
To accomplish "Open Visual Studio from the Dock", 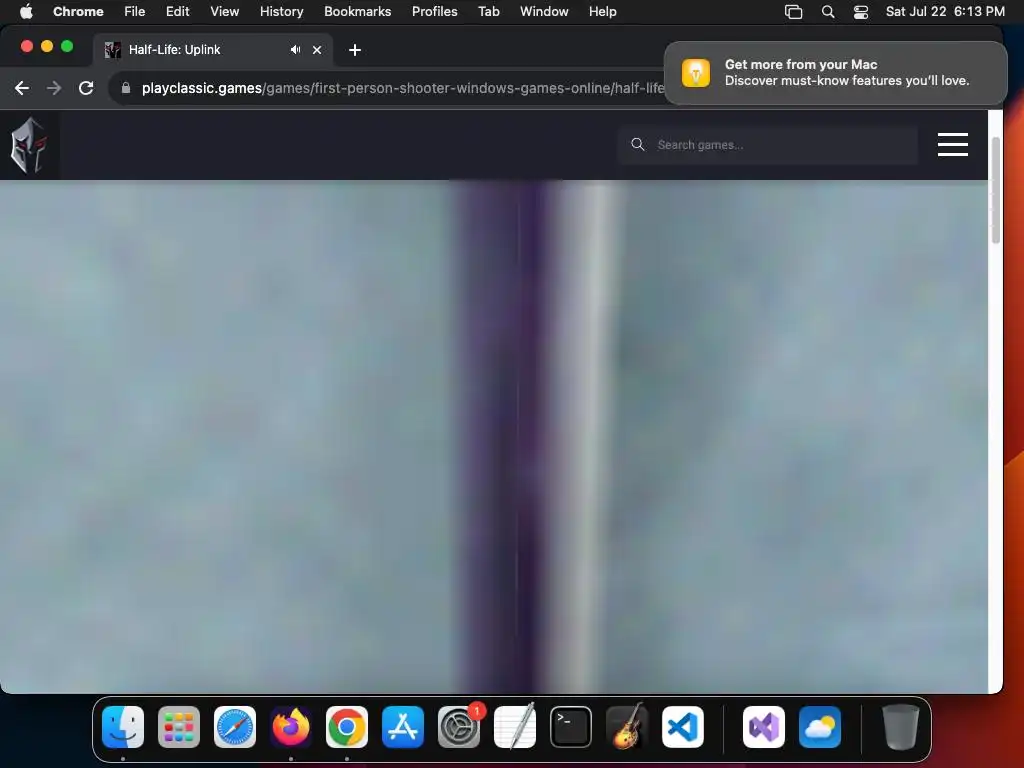I will 763,727.
